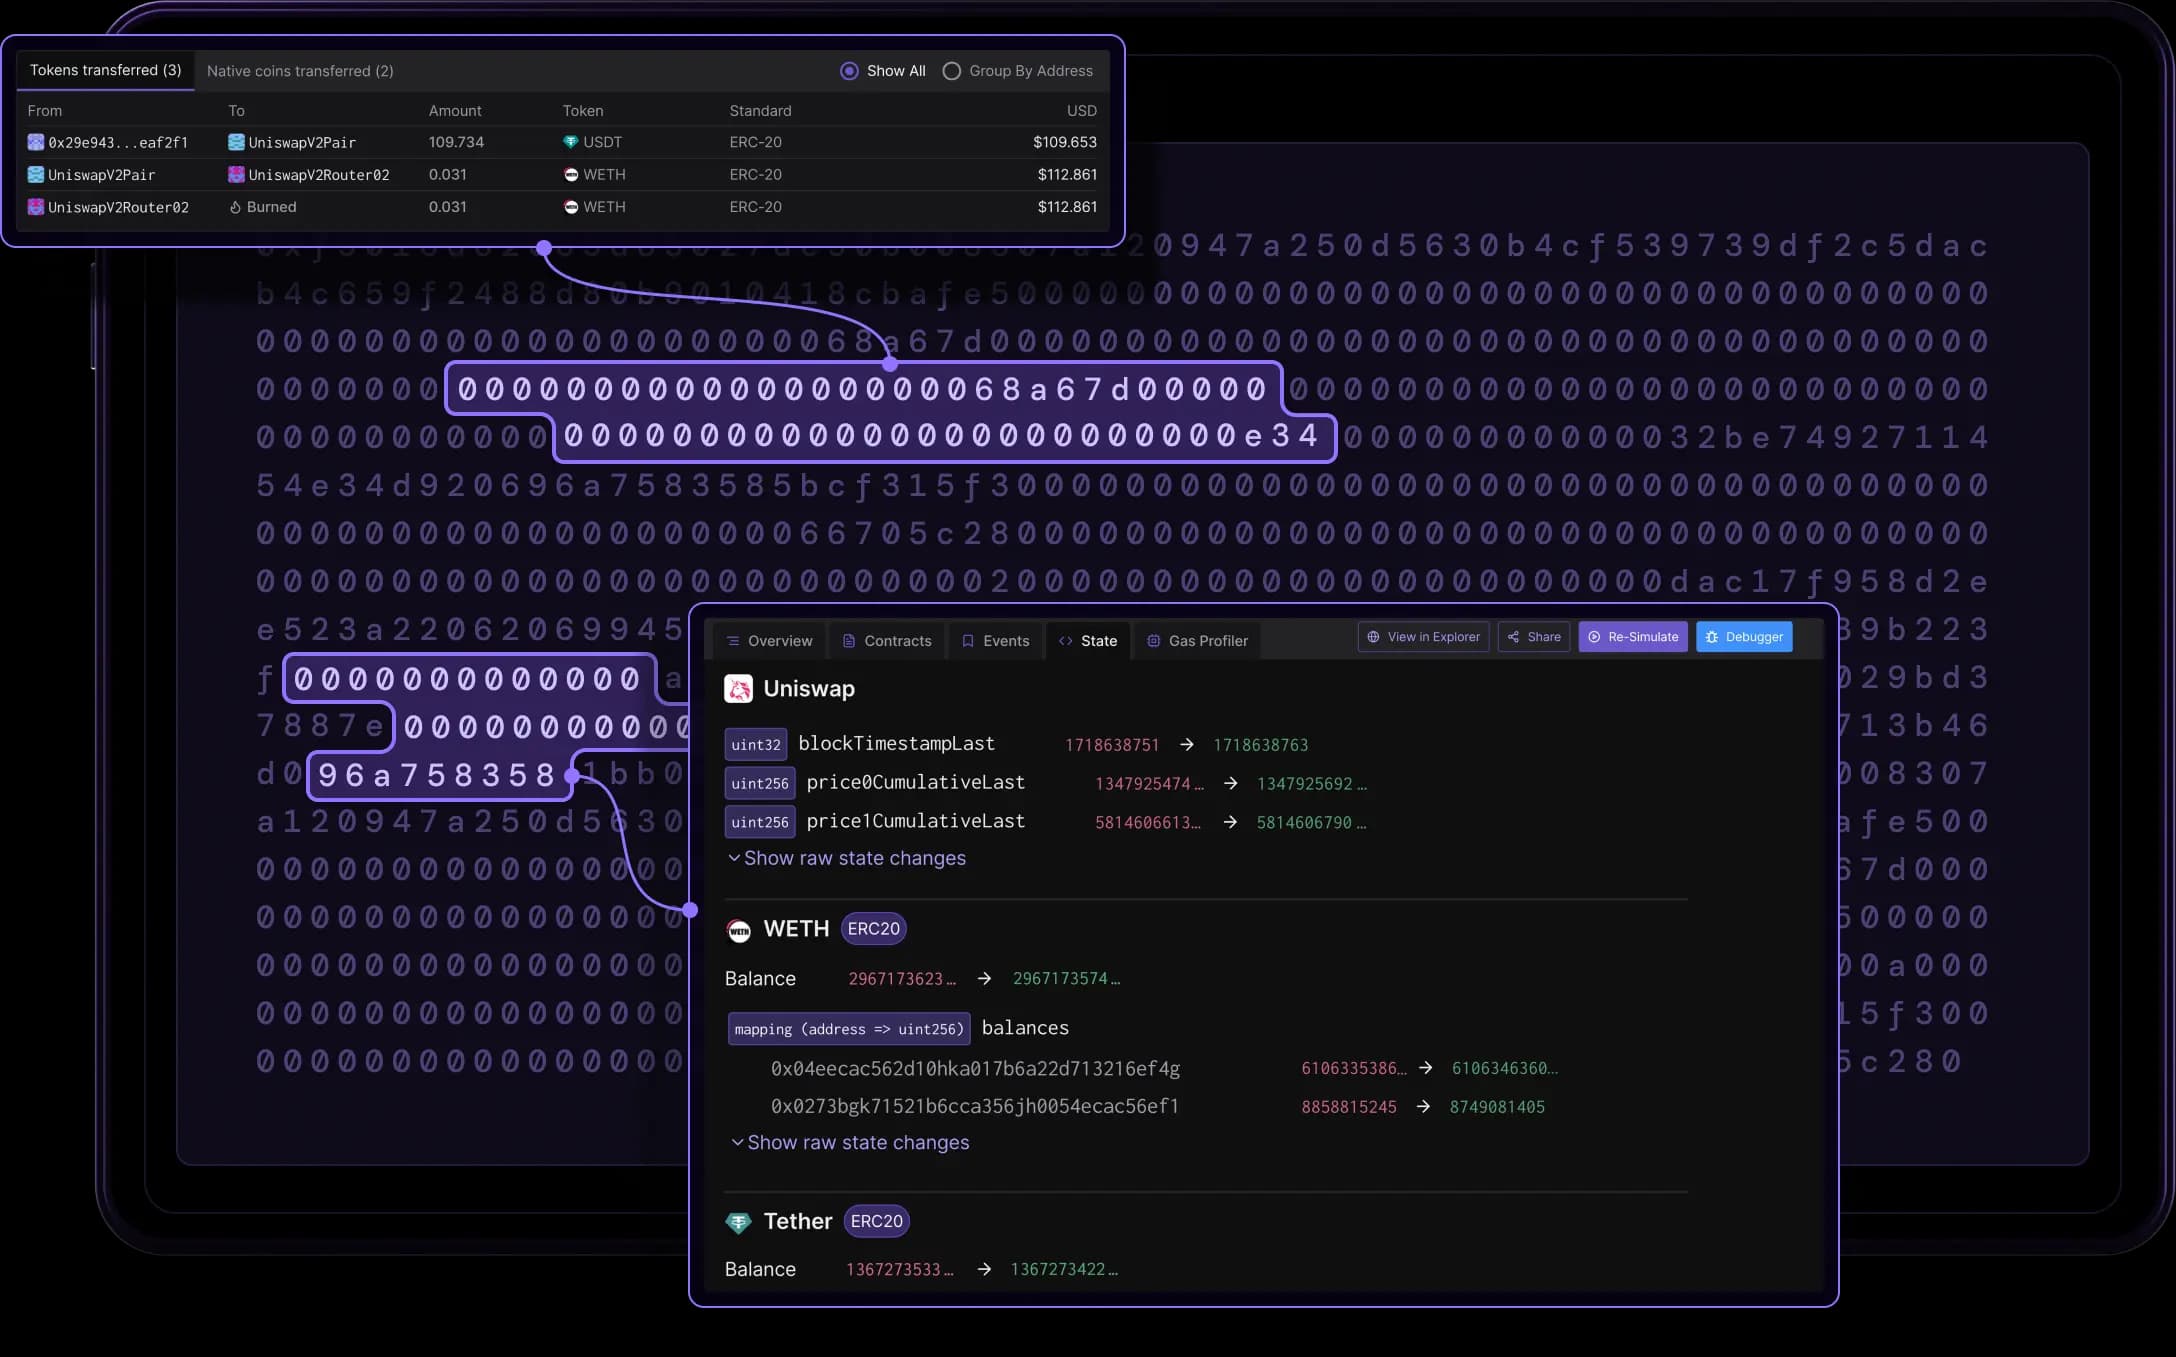Click the Share button

1534,637
